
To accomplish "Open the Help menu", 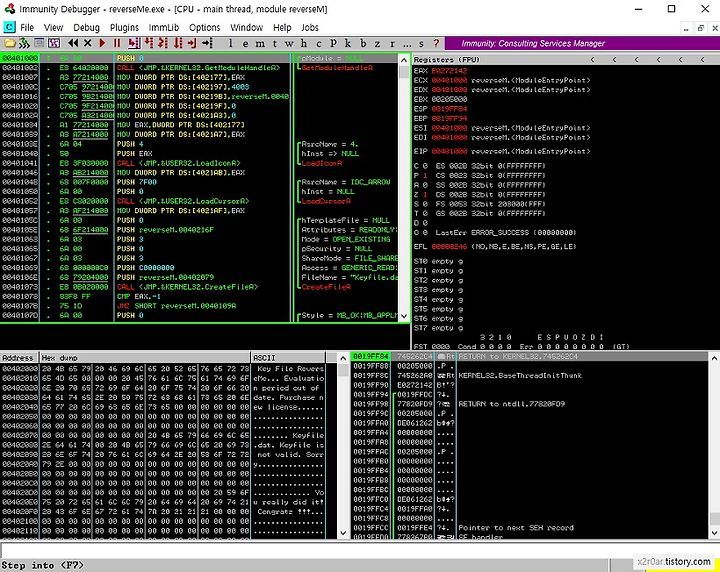I will click(282, 28).
